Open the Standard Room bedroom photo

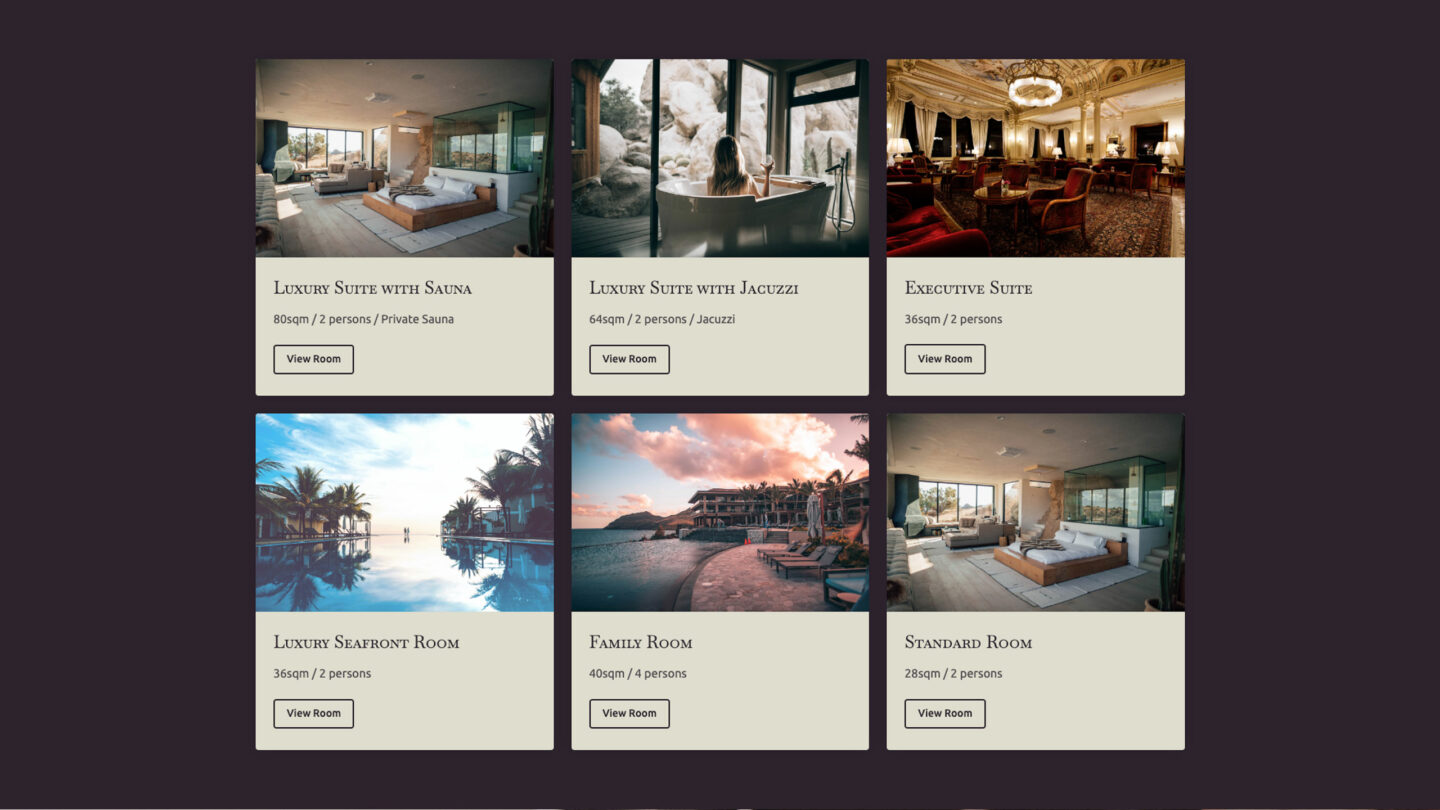[1036, 512]
